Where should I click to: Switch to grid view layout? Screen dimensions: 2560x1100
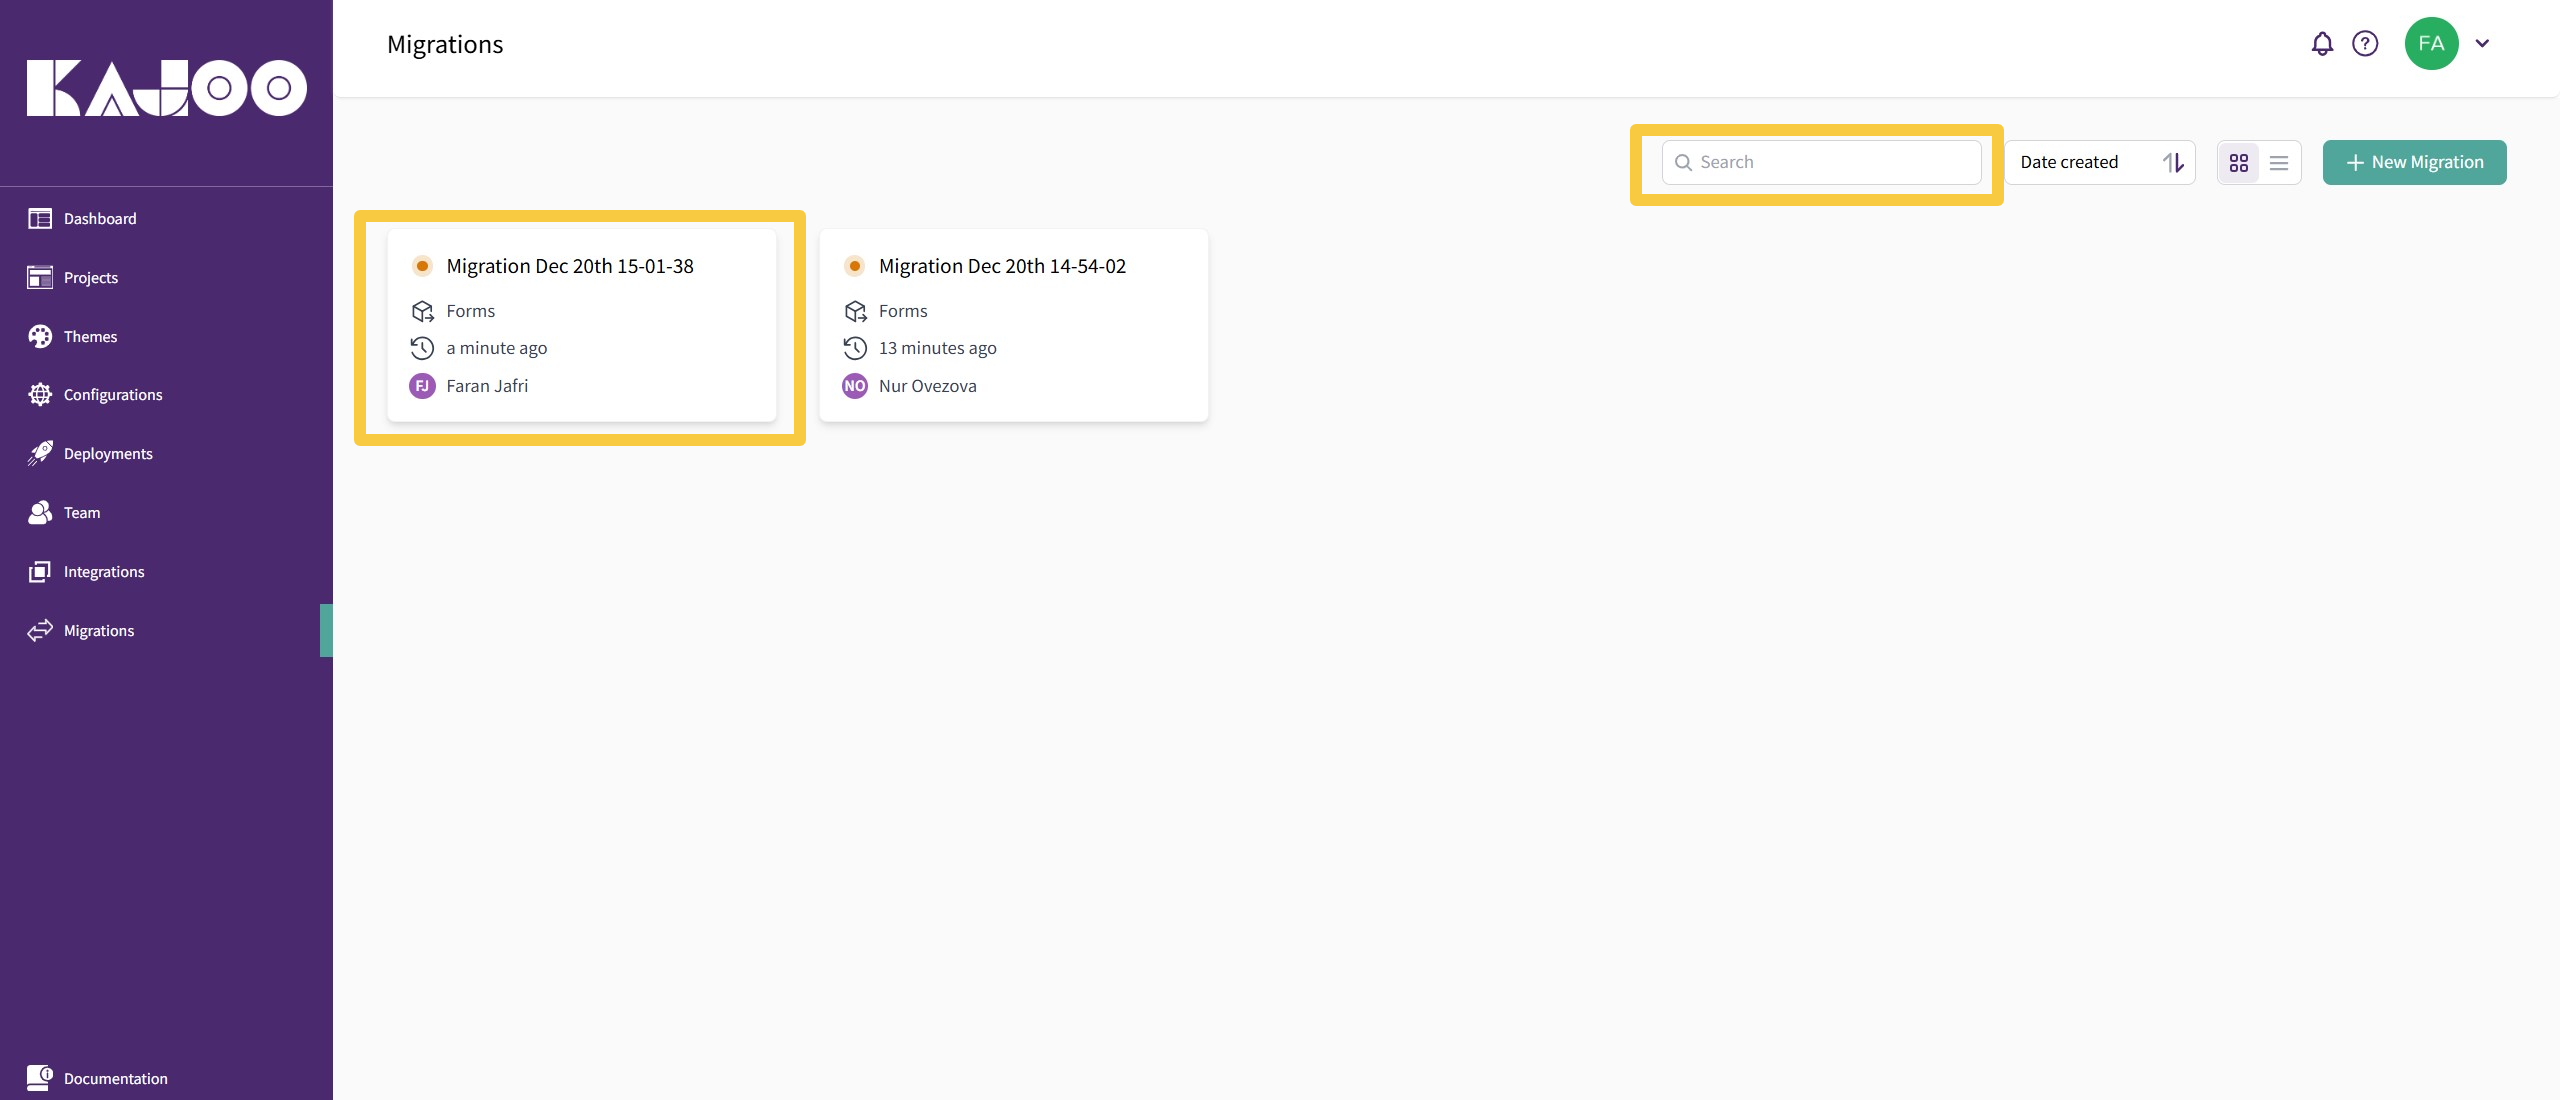(2239, 163)
